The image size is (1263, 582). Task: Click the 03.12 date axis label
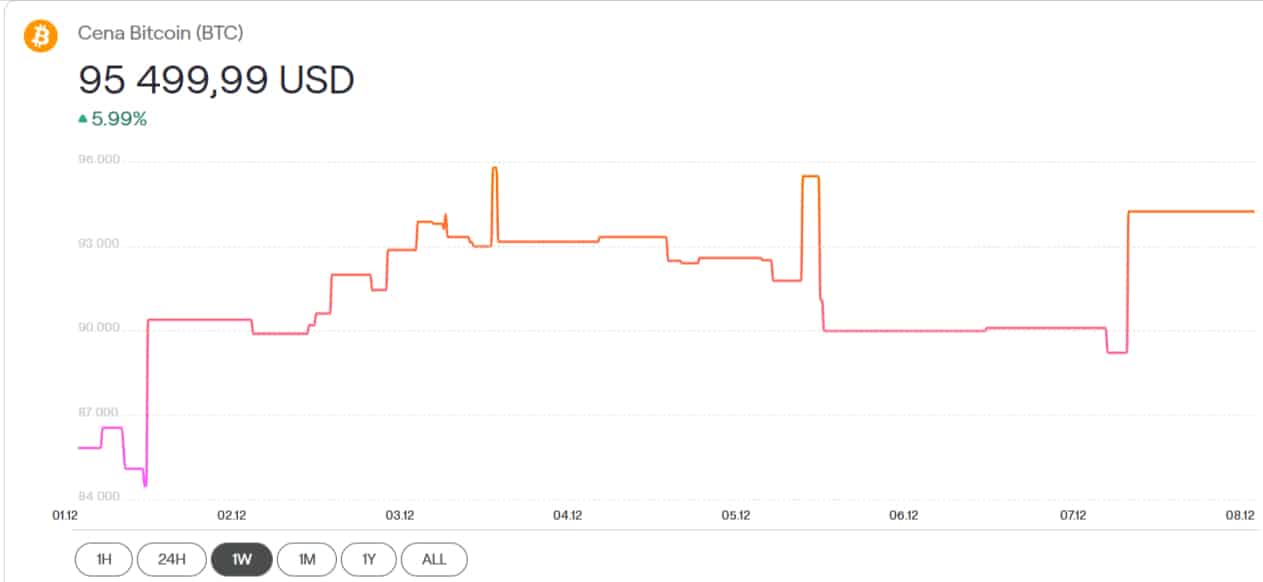399,515
